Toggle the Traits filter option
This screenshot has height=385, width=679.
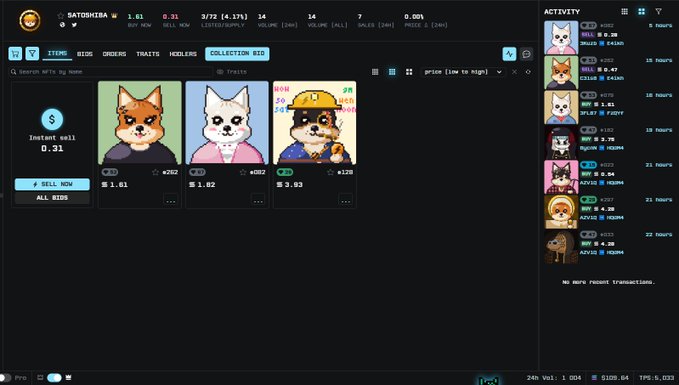click(x=232, y=72)
